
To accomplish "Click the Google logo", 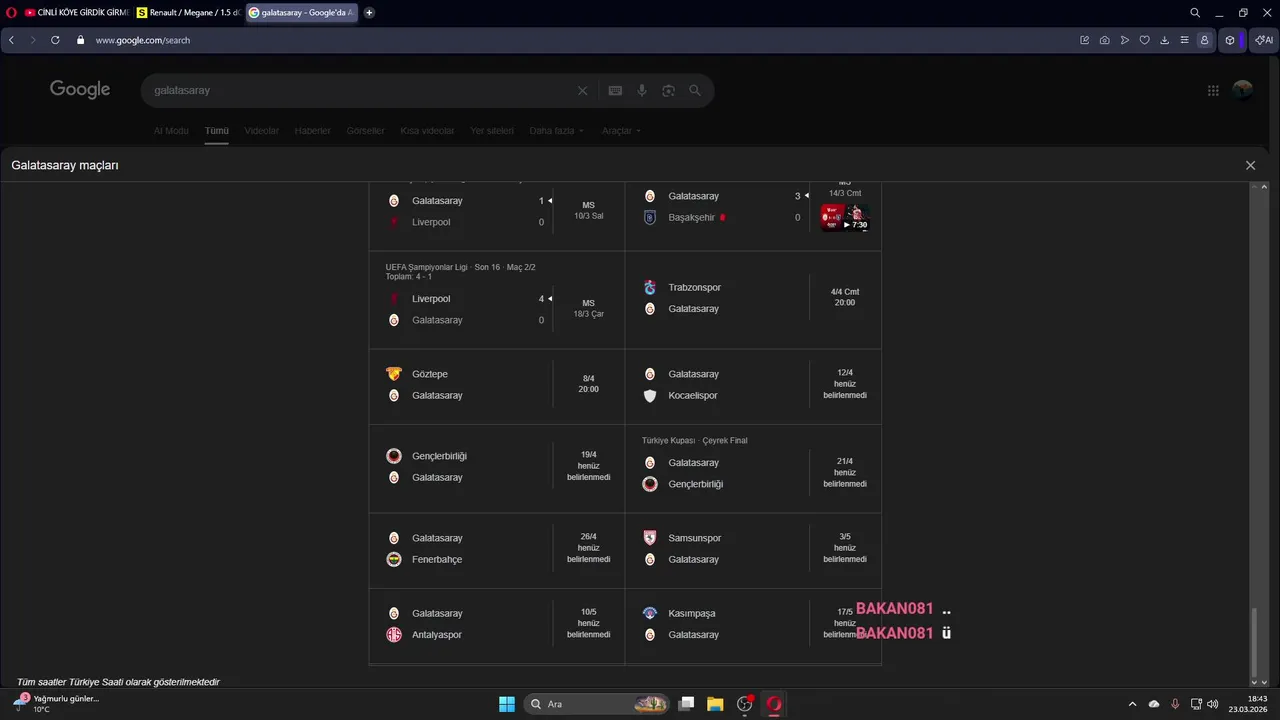I will tap(80, 90).
